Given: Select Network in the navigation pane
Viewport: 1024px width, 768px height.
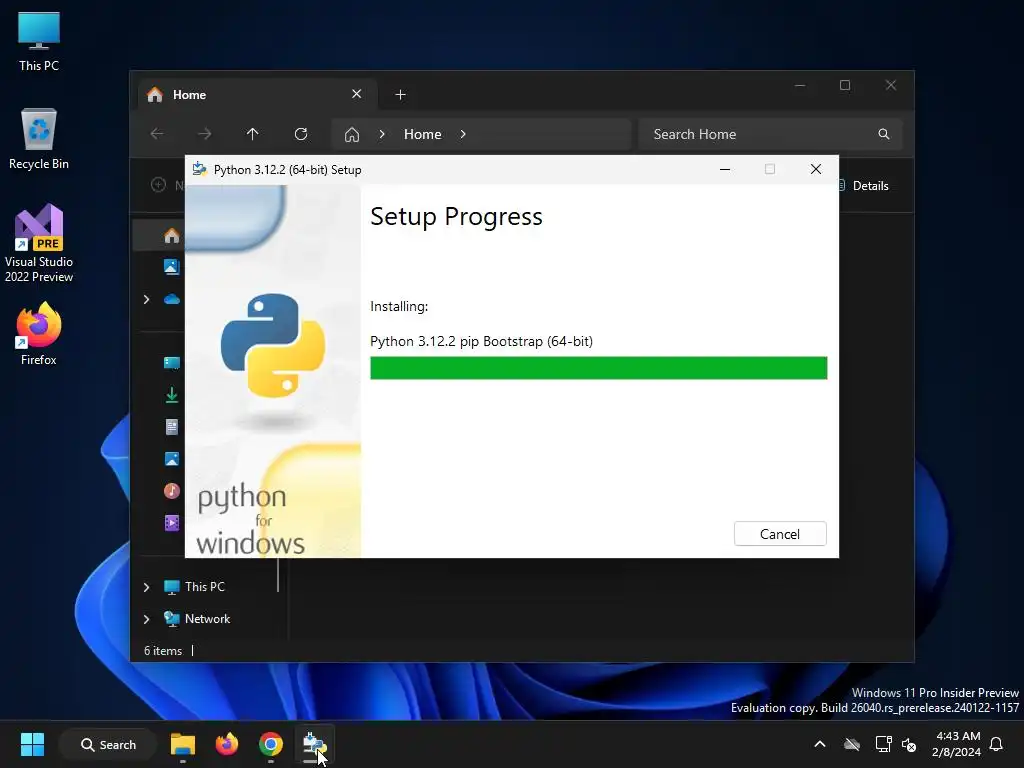Looking at the screenshot, I should (207, 618).
